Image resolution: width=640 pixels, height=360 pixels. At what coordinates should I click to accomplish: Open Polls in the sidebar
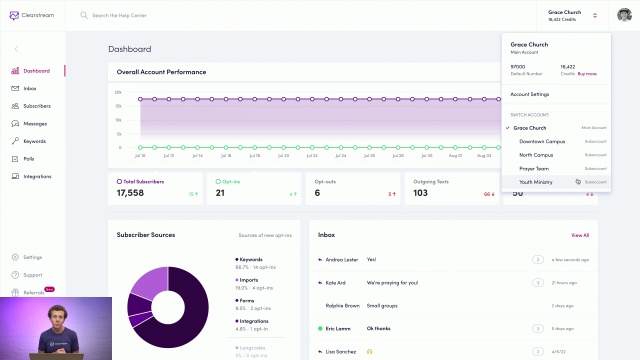(x=29, y=159)
